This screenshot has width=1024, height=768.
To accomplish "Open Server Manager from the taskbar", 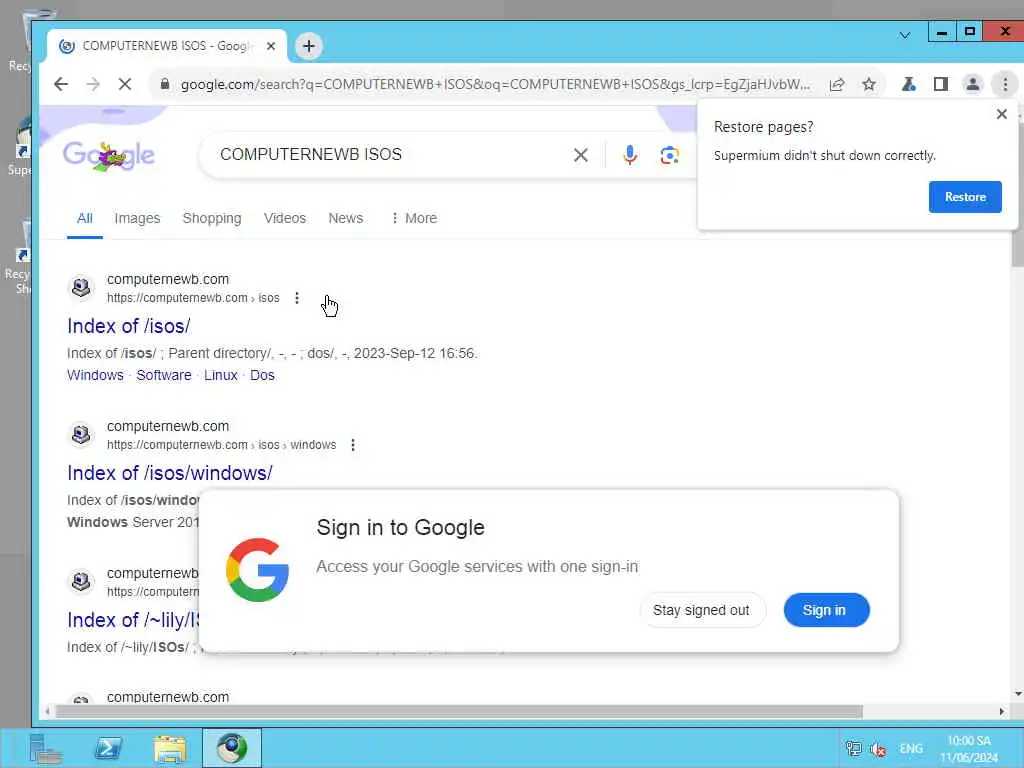I will tap(45, 748).
